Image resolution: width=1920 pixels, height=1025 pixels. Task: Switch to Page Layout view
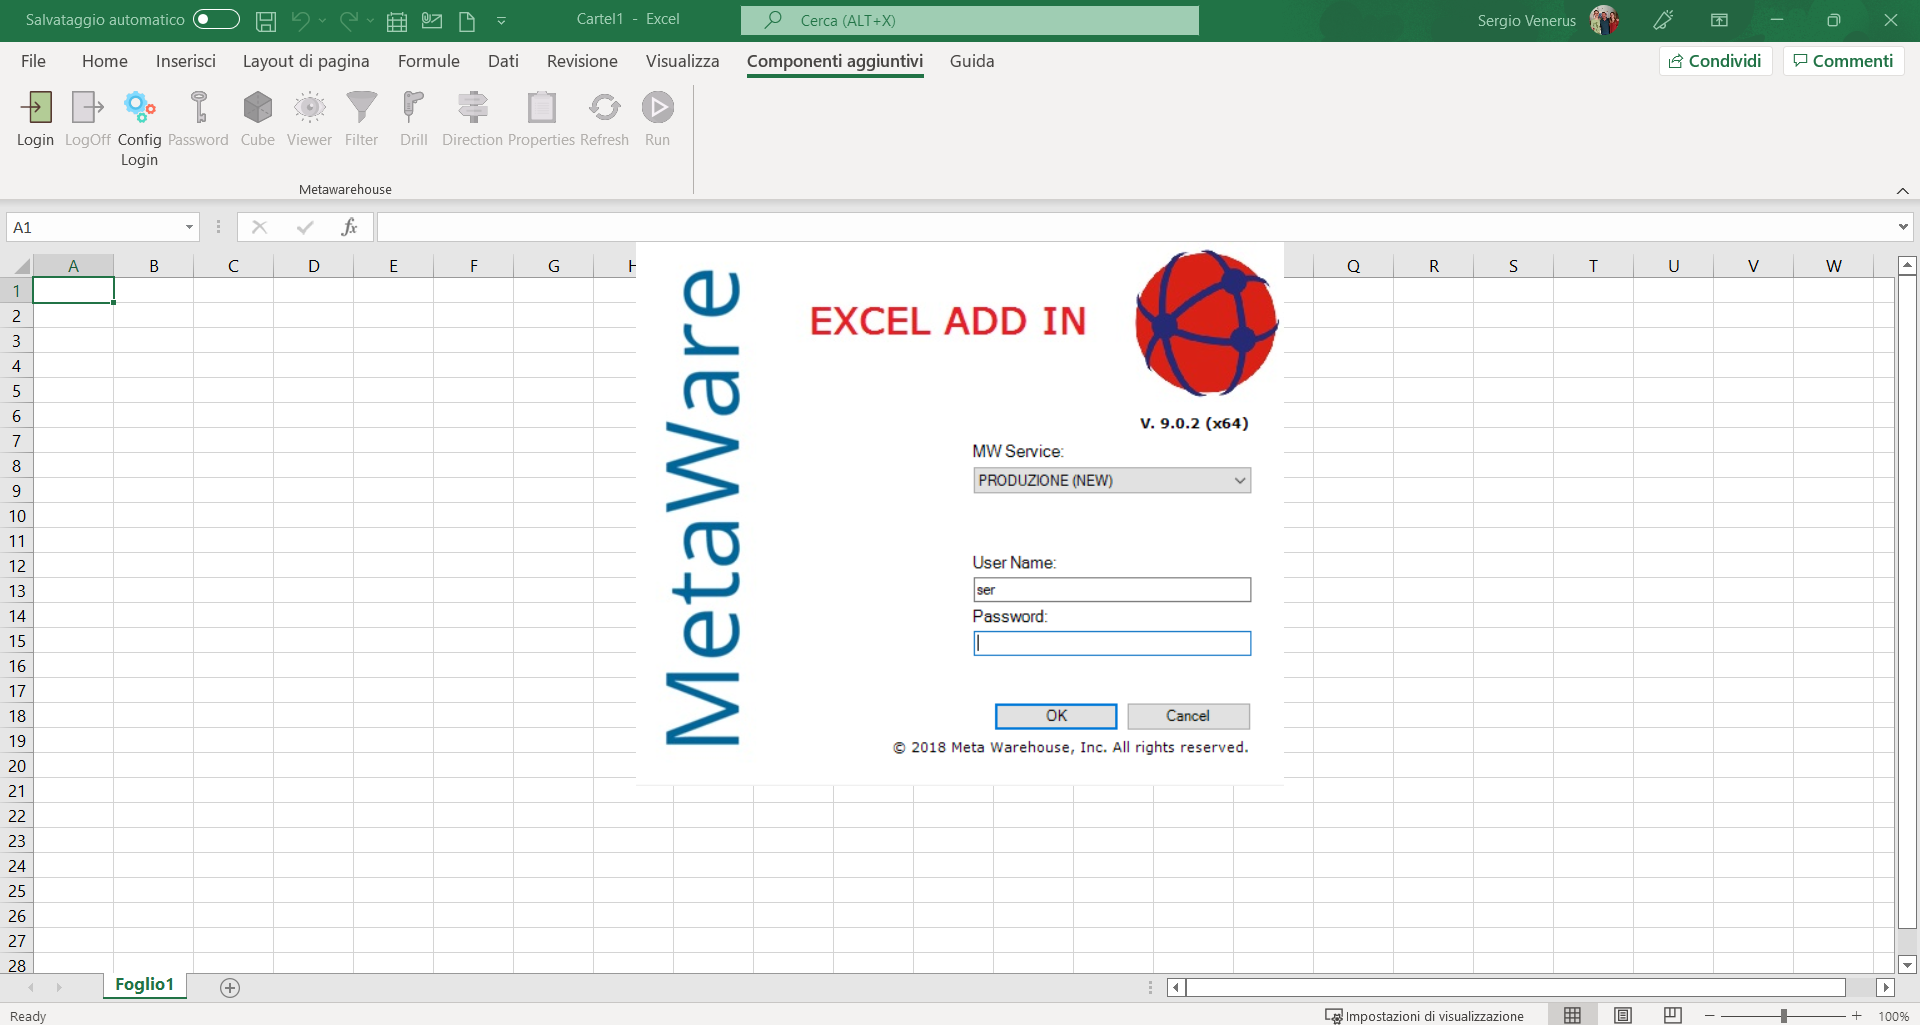1623,1015
